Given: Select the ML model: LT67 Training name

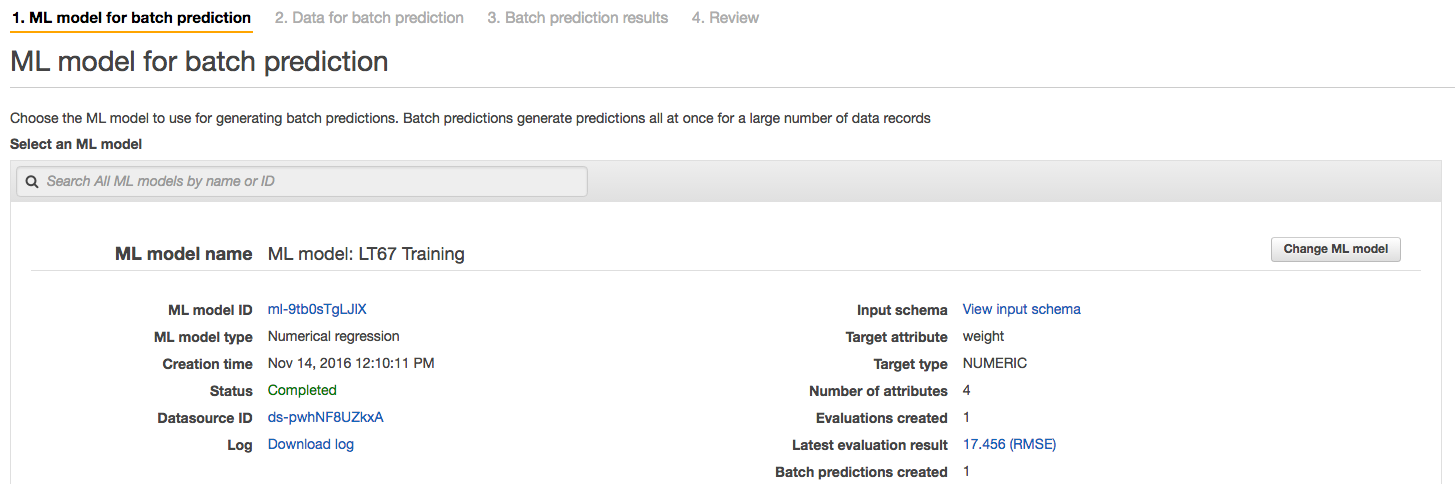Looking at the screenshot, I should (x=366, y=254).
